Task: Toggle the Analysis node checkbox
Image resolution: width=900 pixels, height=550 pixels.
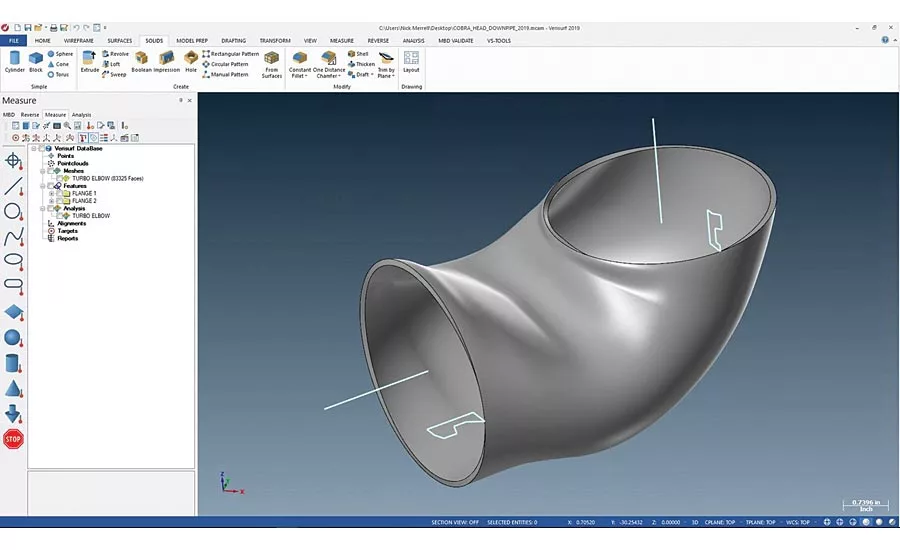Action: click(51, 208)
